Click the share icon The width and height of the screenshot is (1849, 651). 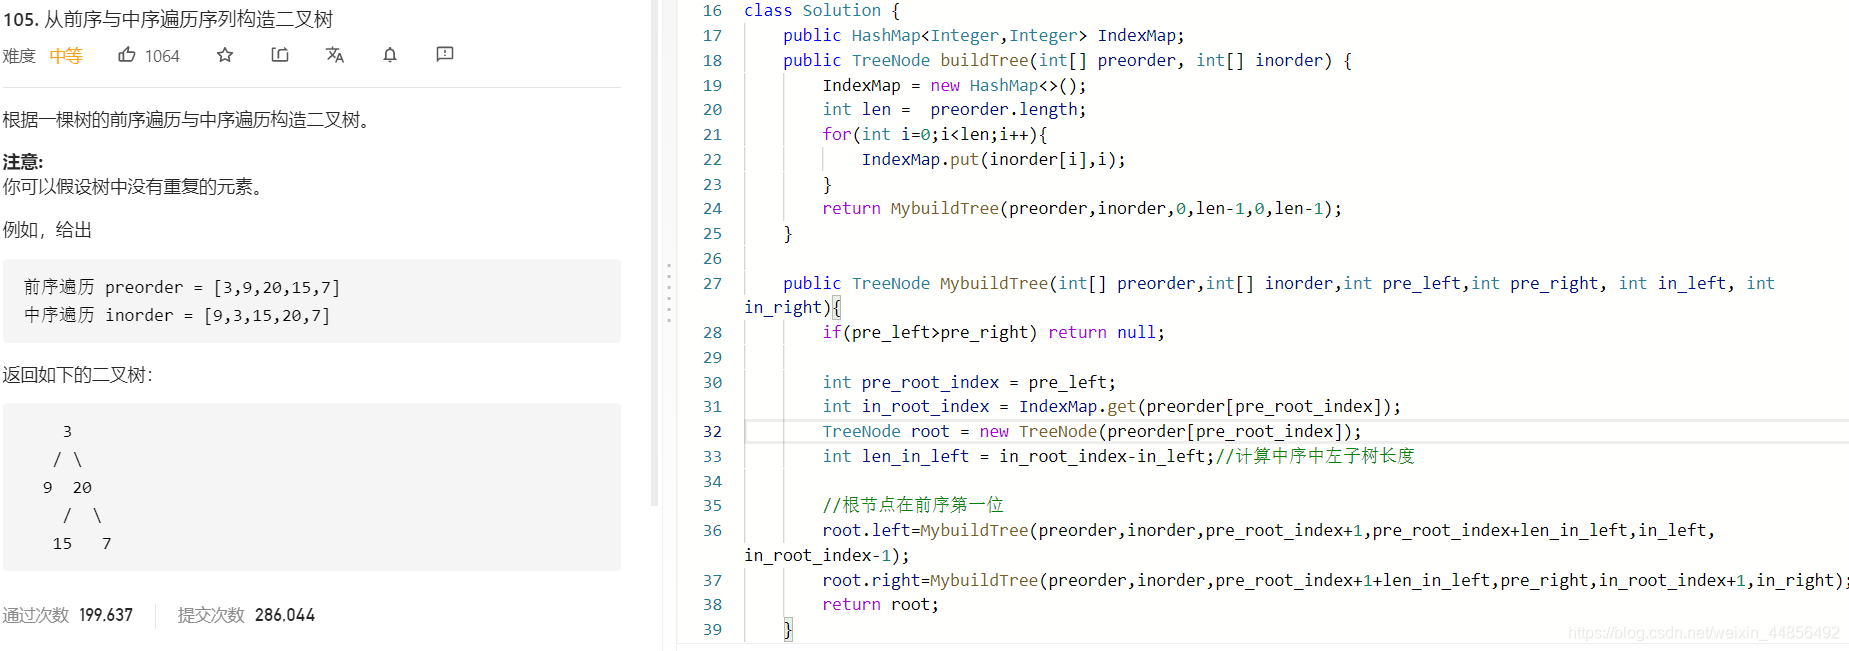[280, 55]
